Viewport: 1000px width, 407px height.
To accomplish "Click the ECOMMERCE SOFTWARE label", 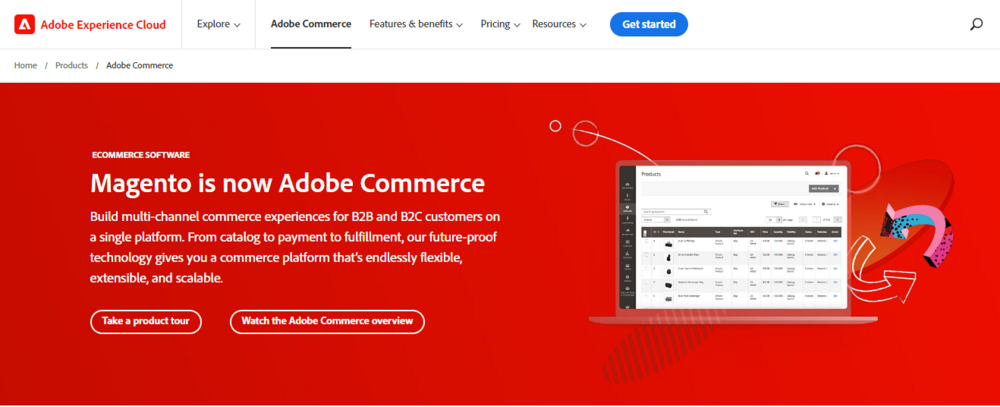I will pos(141,155).
